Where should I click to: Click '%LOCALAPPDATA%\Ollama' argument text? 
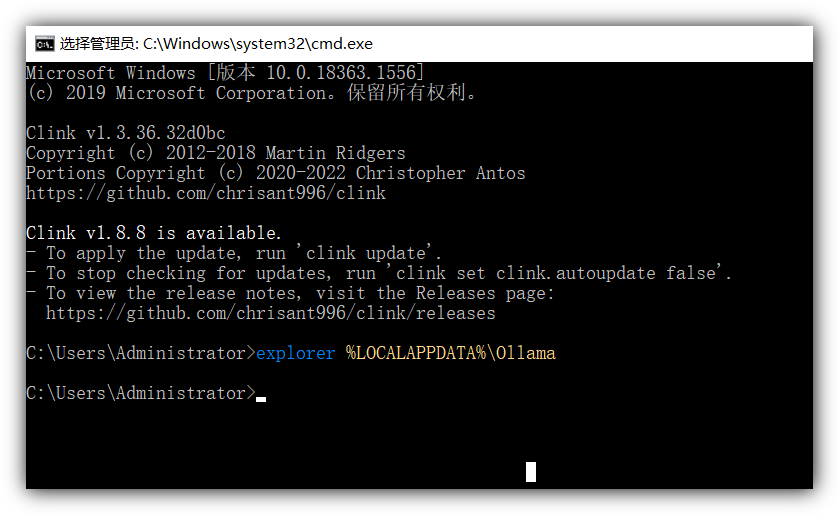[451, 353]
